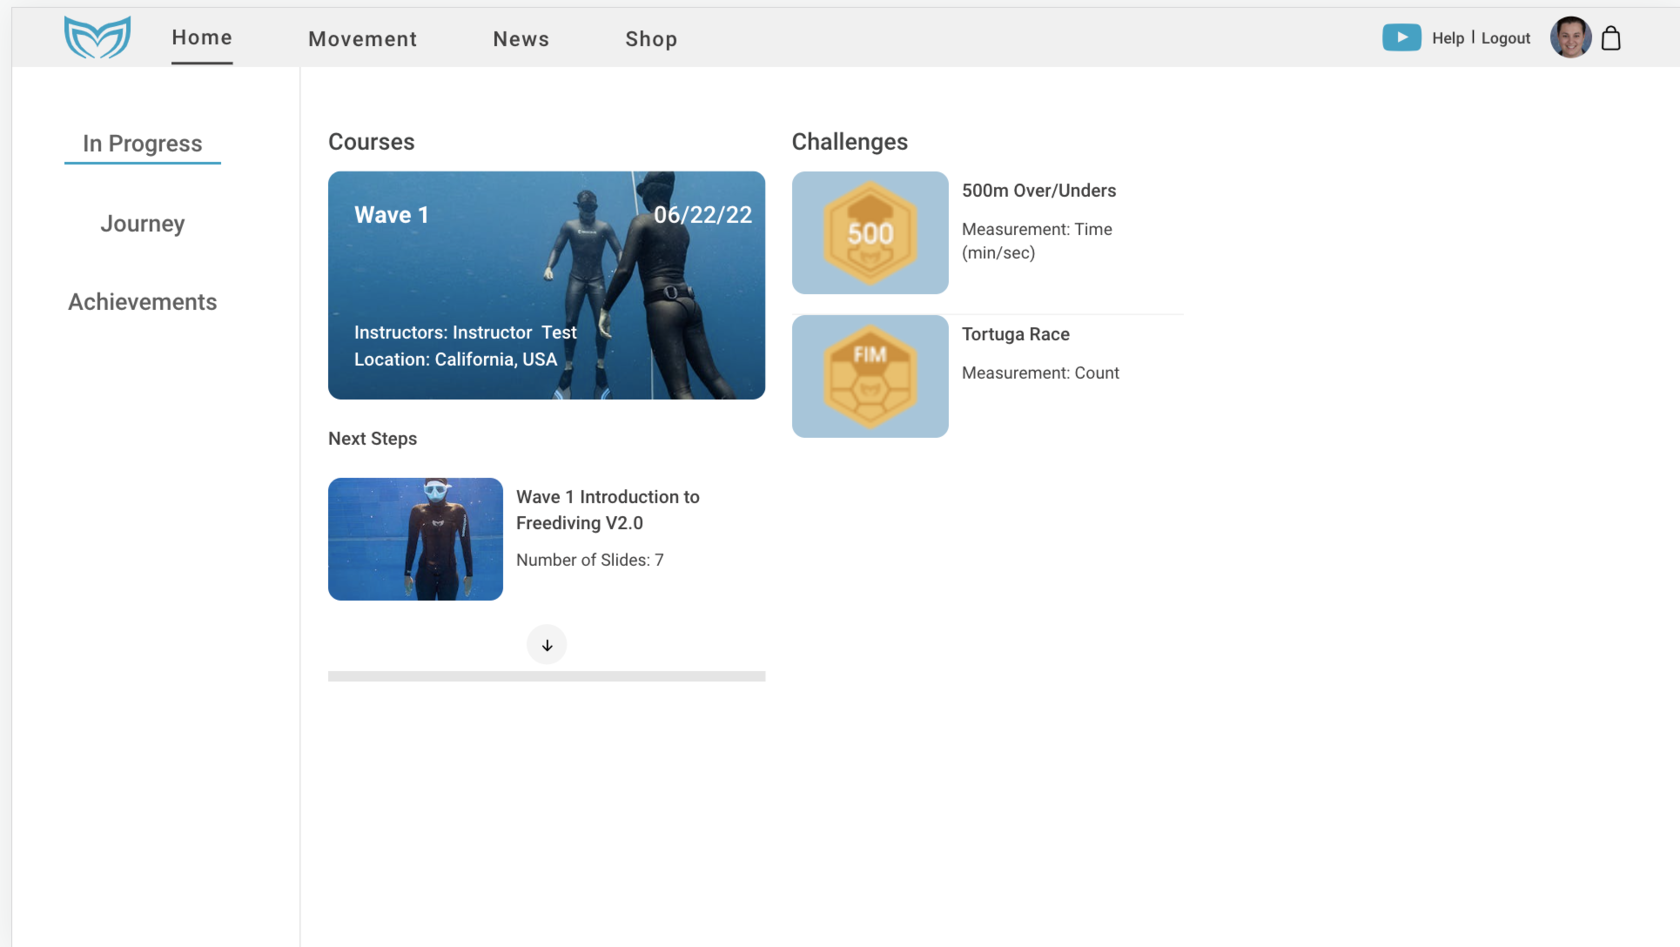Switch to the Achievements tab

(142, 302)
